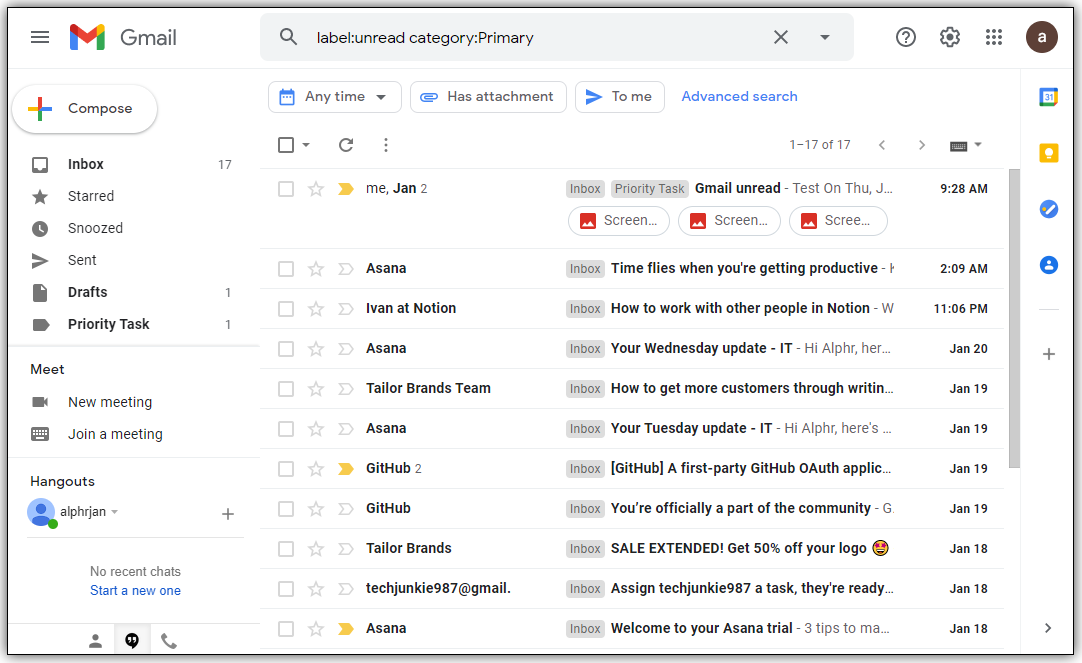Click into the search mail input field
Image resolution: width=1082 pixels, height=663 pixels.
coord(538,37)
